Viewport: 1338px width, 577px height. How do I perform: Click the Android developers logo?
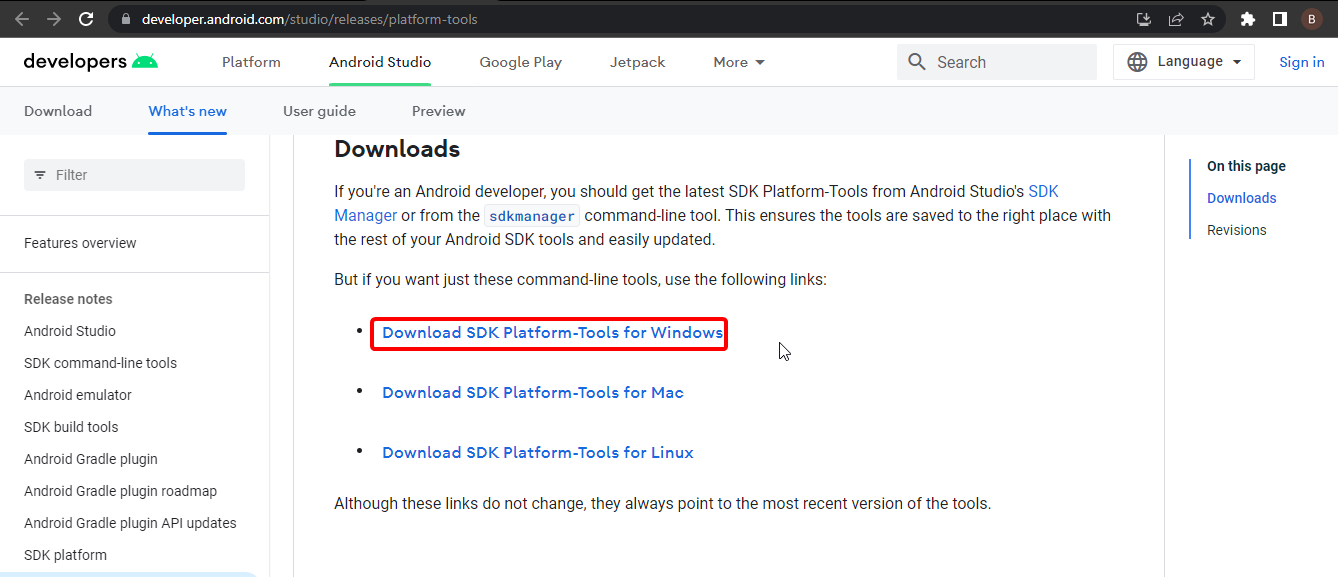pyautogui.click(x=90, y=62)
